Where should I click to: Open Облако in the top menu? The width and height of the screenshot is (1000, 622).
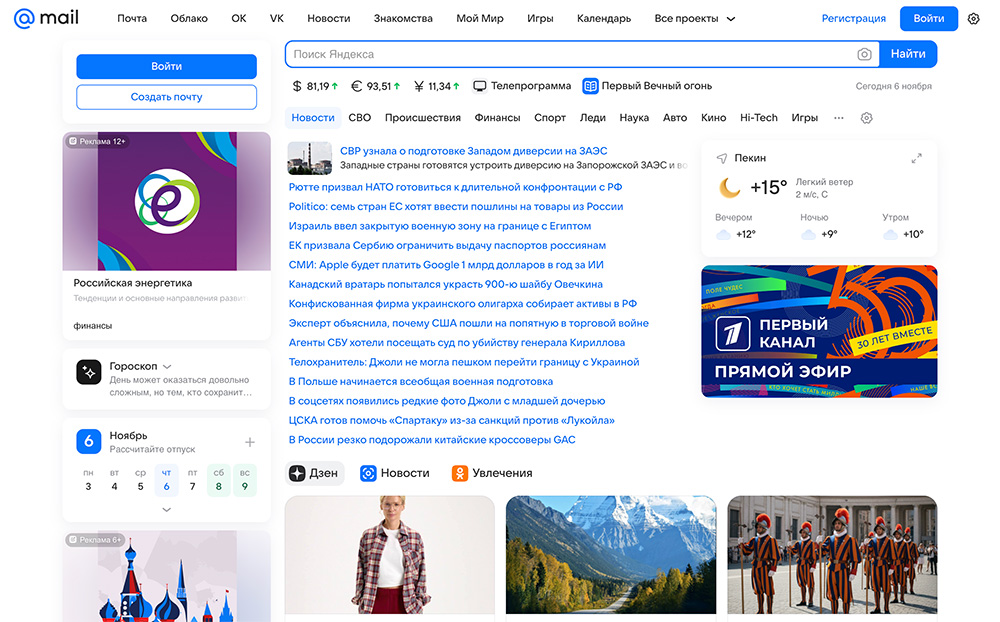[189, 18]
